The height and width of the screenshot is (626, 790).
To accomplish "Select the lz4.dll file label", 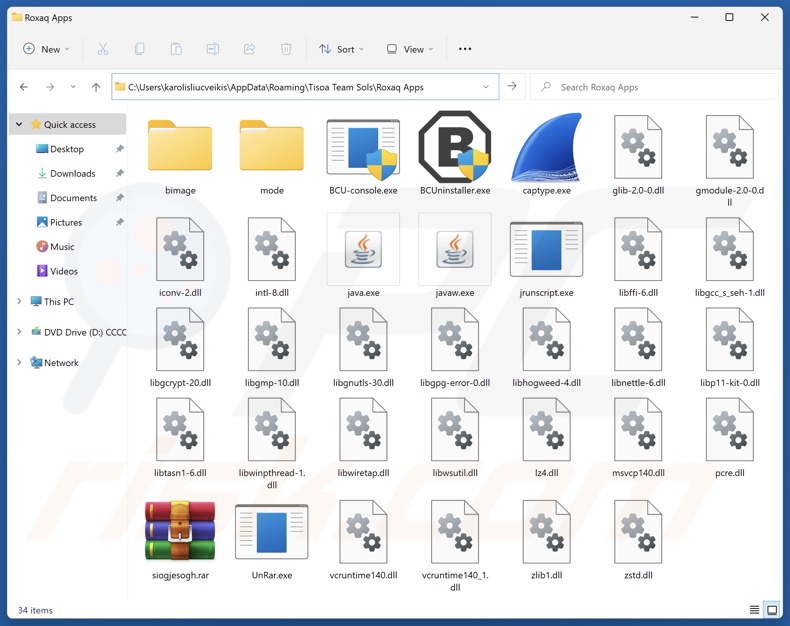I will [x=547, y=473].
